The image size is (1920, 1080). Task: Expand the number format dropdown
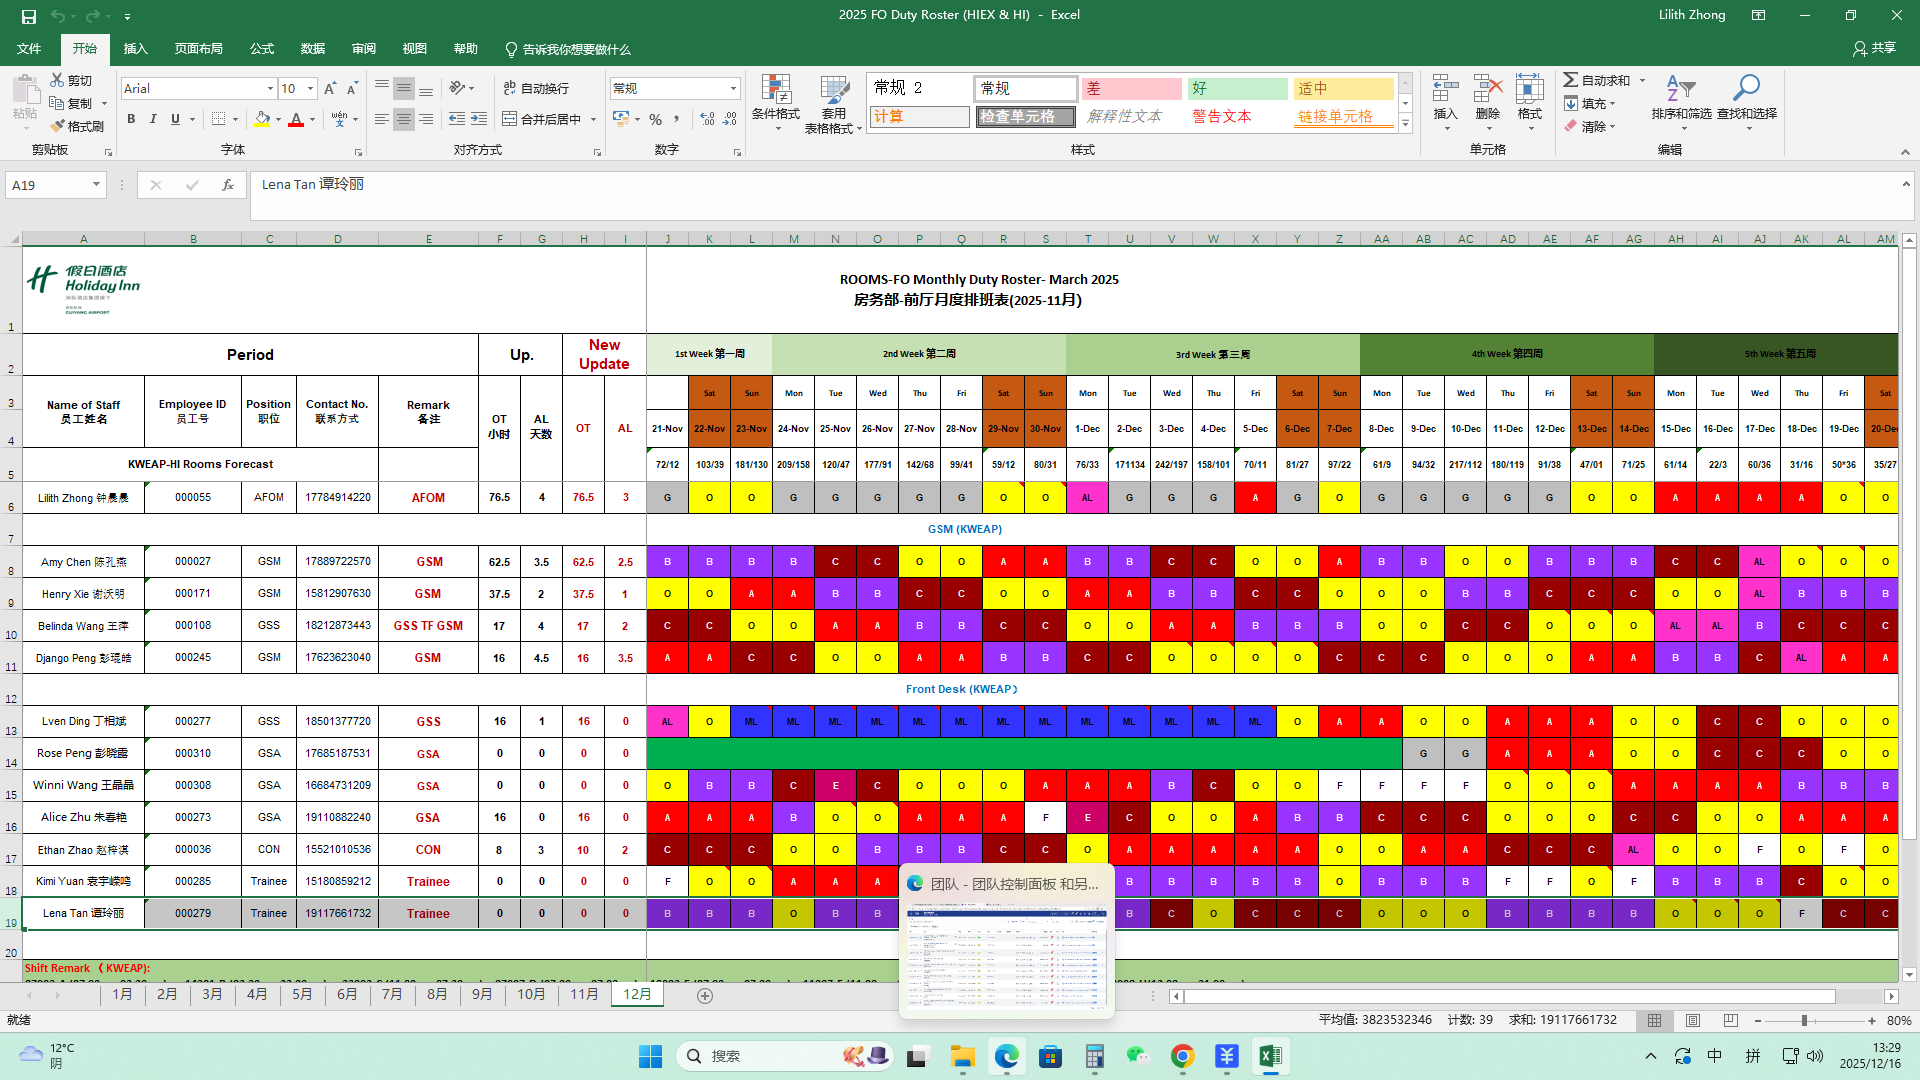pos(733,89)
